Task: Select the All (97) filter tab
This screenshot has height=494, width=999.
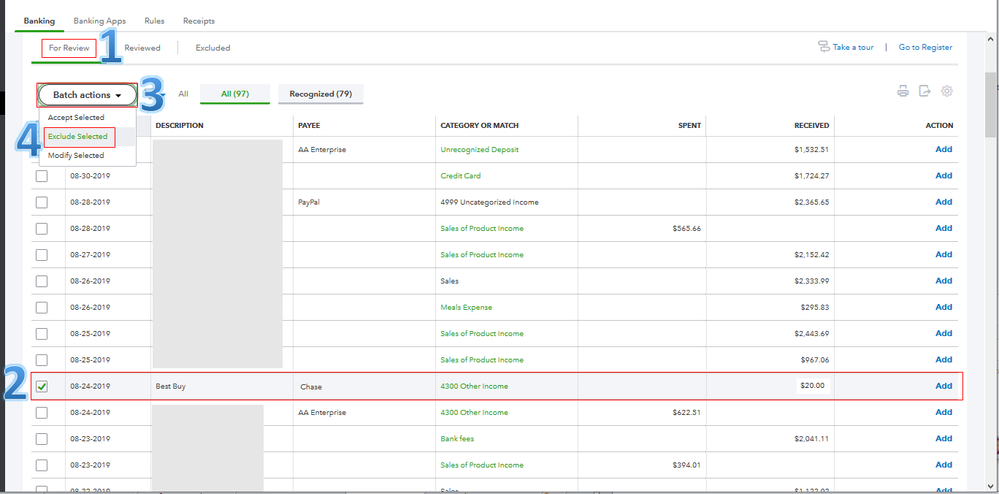Action: point(235,94)
